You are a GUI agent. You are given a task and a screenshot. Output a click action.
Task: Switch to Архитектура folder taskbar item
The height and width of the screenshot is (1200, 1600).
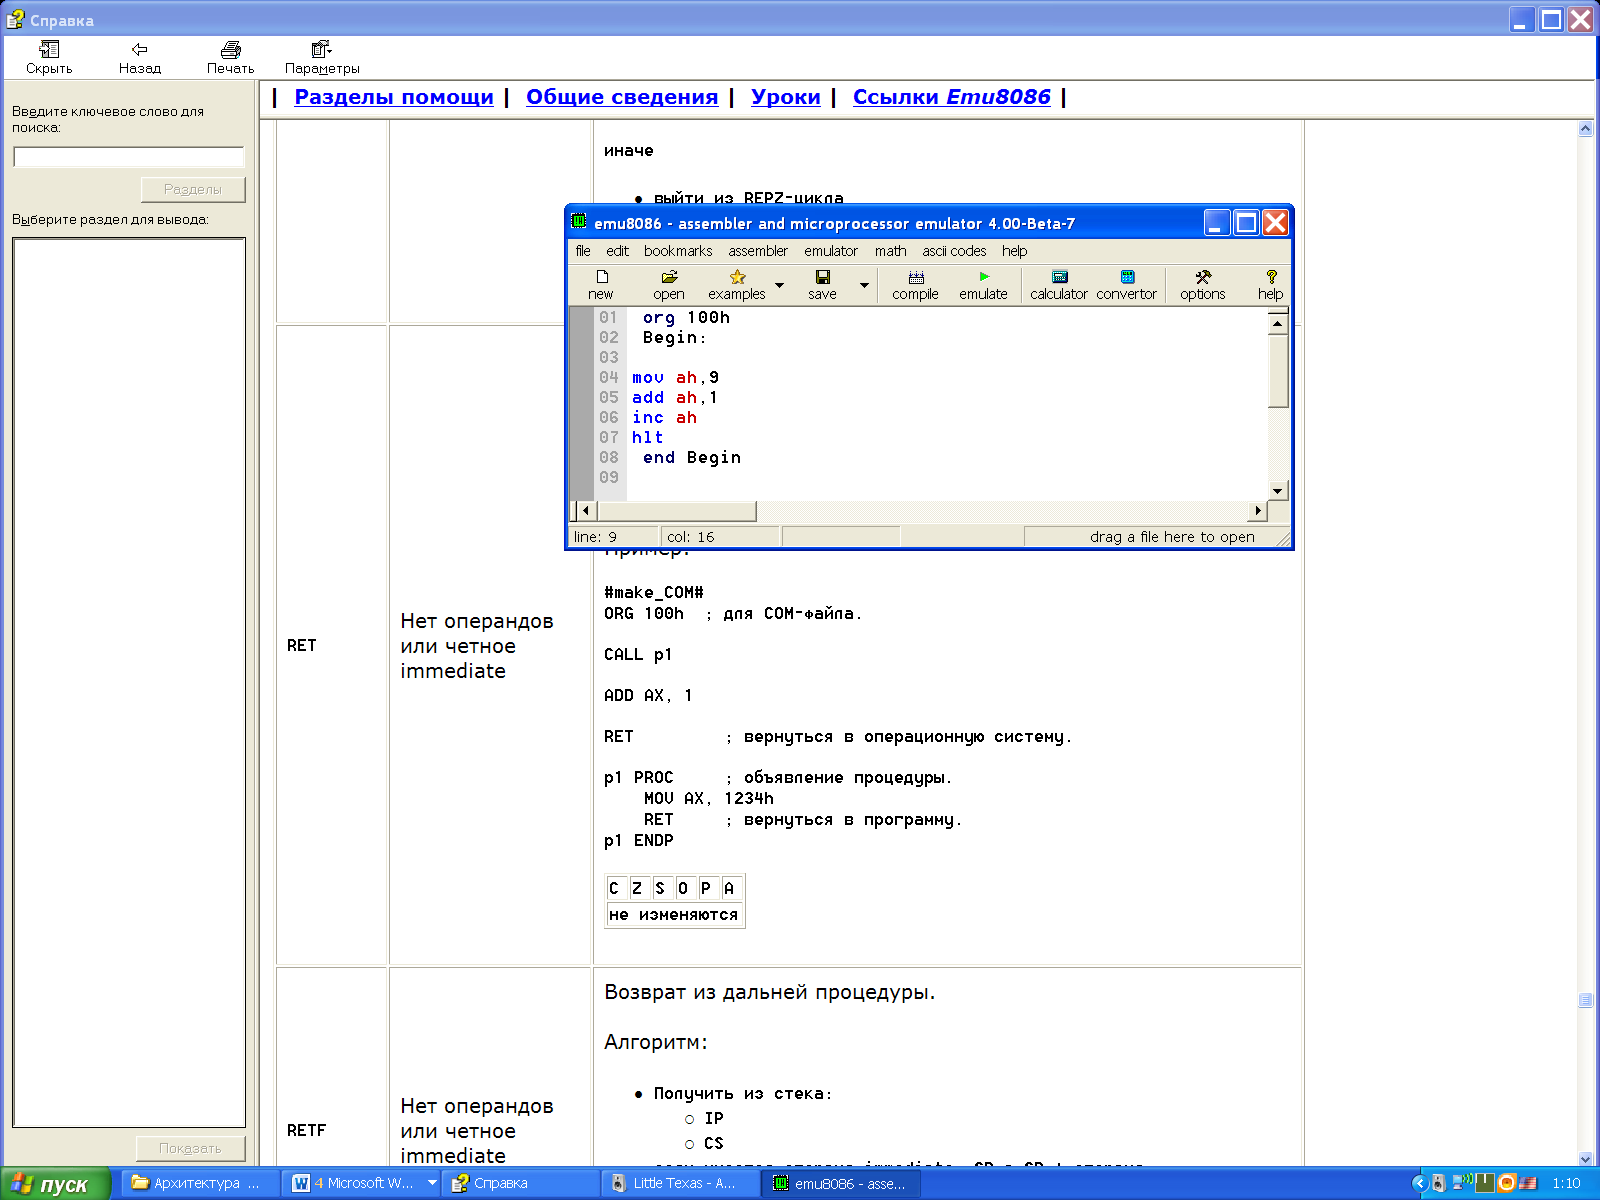[198, 1183]
